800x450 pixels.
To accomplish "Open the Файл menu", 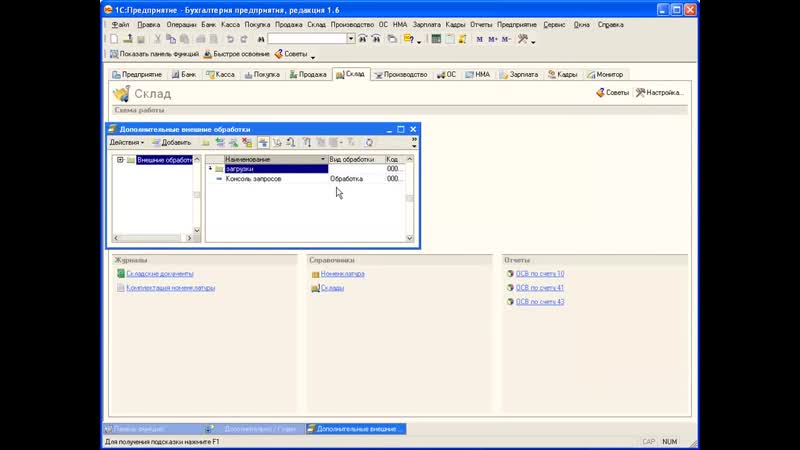I will tap(120, 24).
